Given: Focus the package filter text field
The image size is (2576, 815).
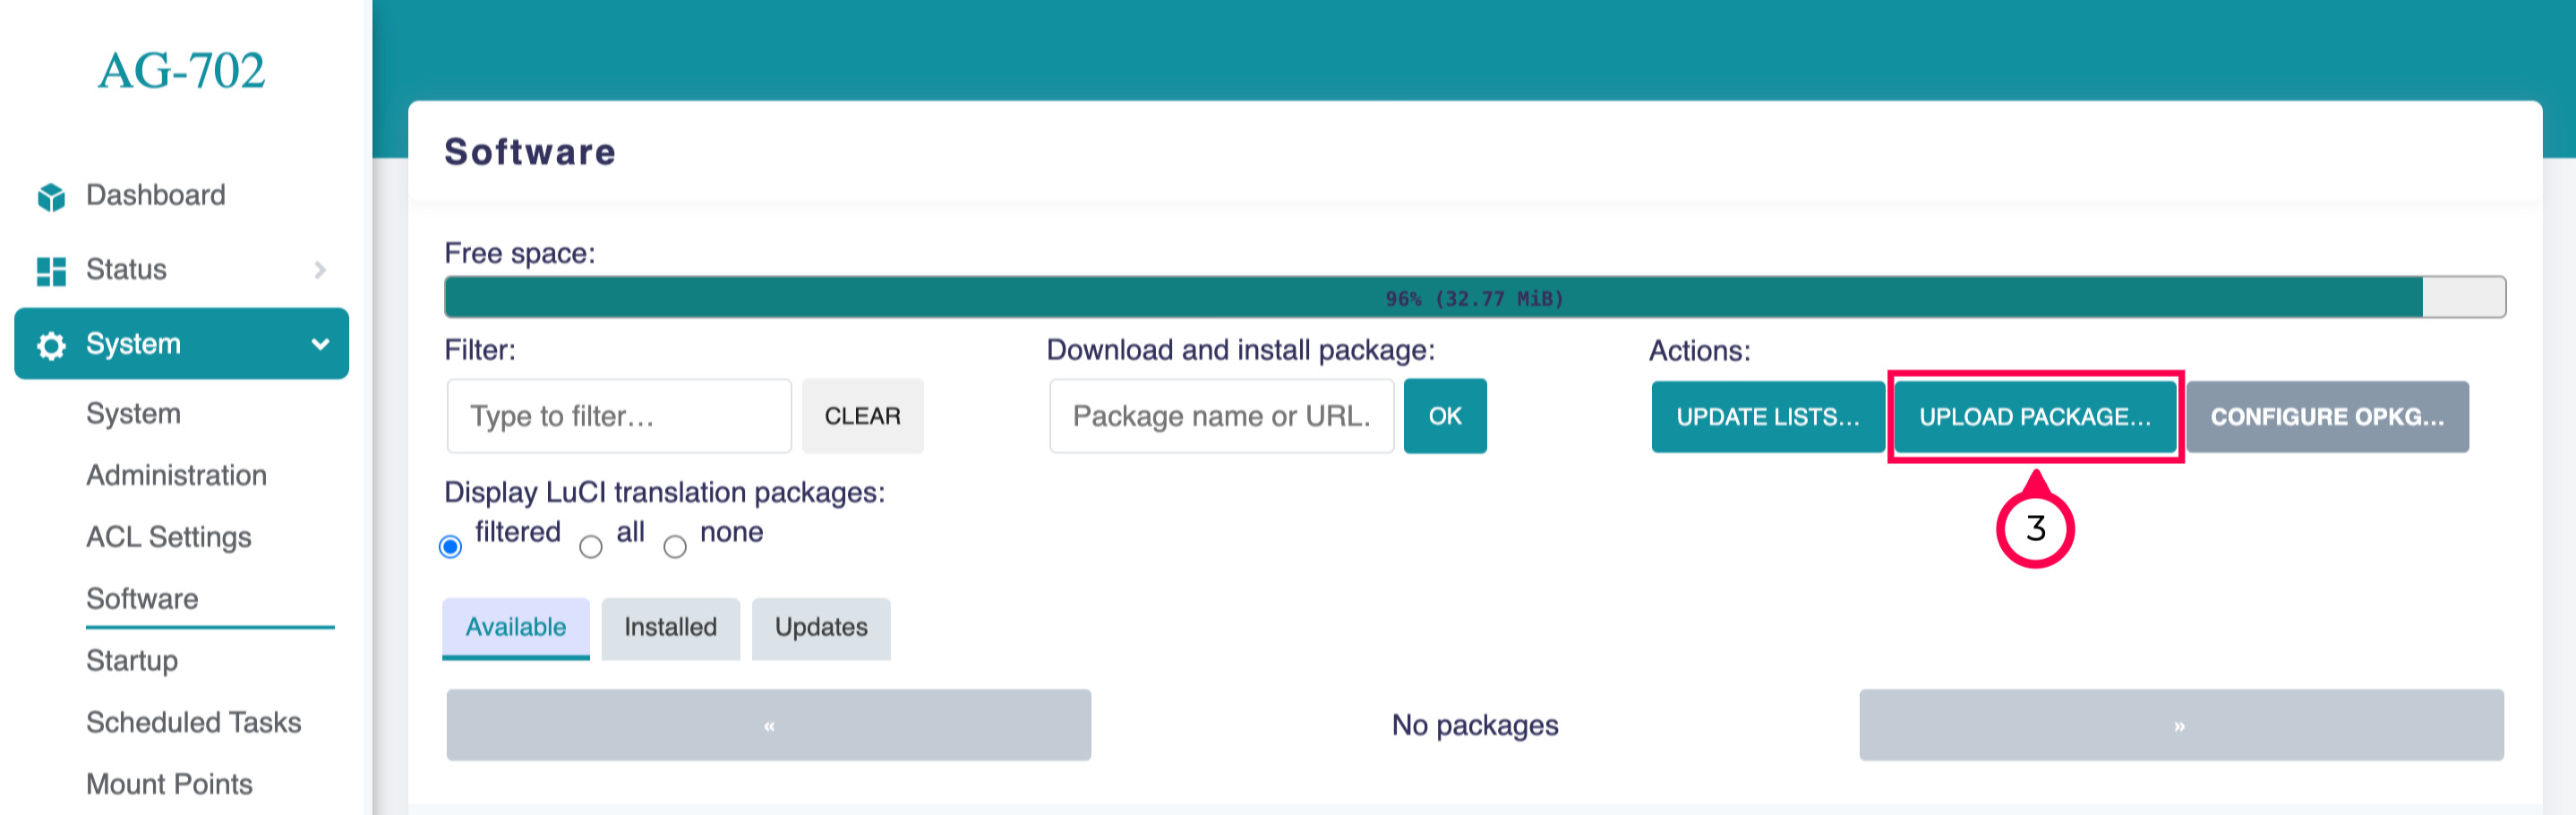Looking at the screenshot, I should coord(619,416).
